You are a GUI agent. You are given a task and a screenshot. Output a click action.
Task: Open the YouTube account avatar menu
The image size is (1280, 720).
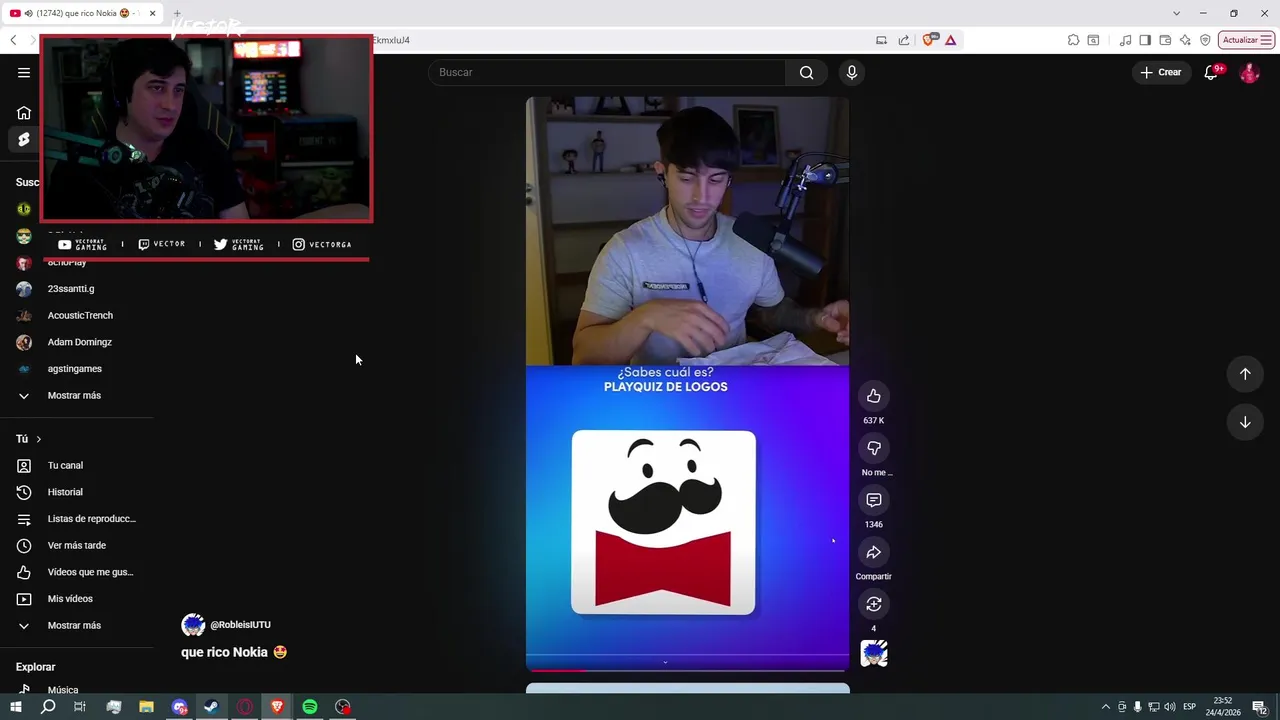[x=1249, y=72]
